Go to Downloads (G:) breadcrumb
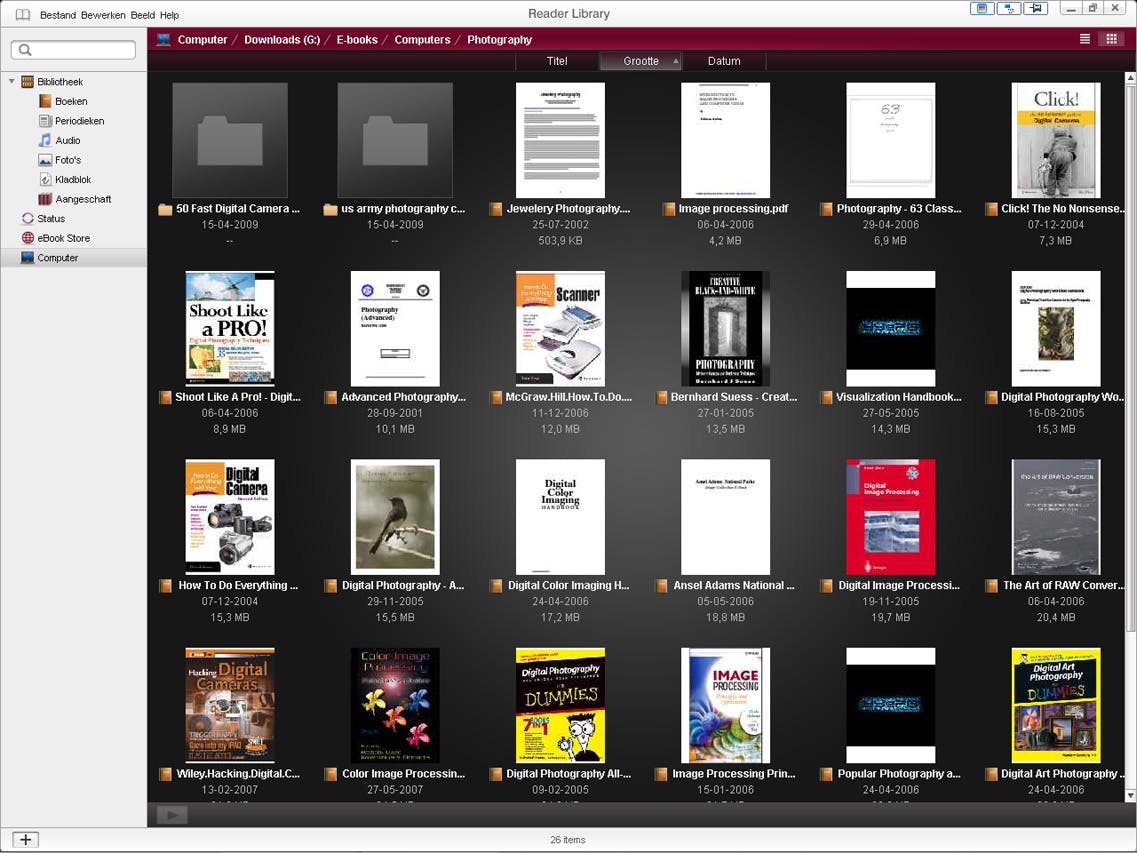Viewport: 1137px width, 853px height. 282,40
